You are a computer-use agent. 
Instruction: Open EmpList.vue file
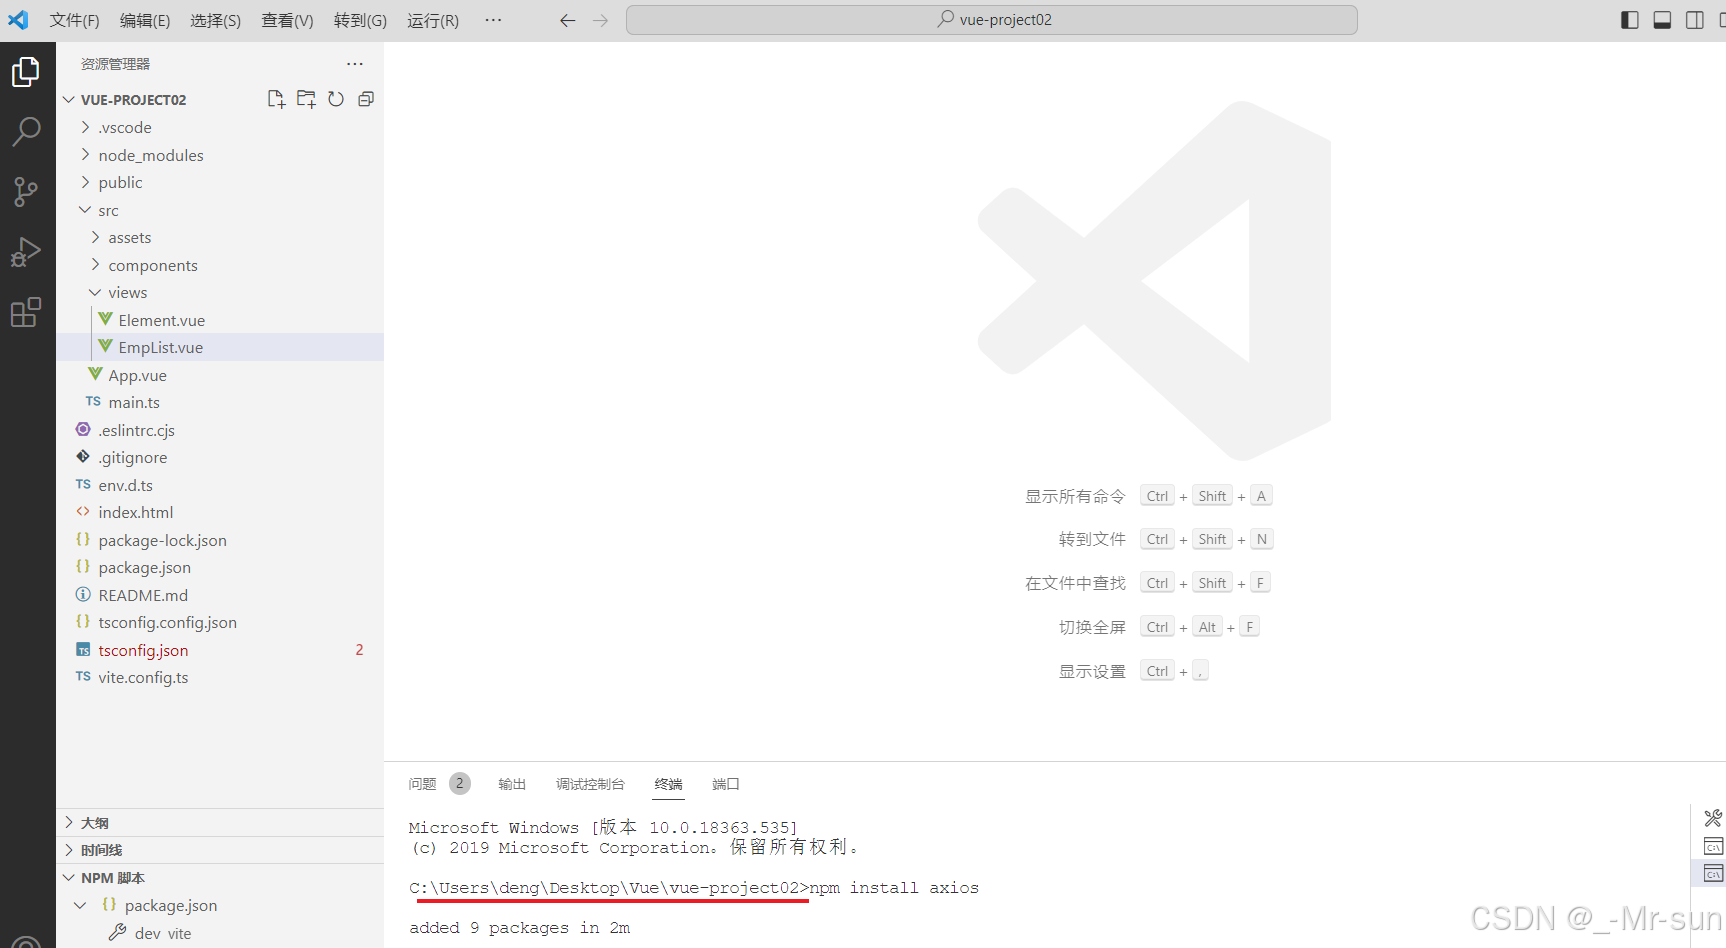click(220, 348)
